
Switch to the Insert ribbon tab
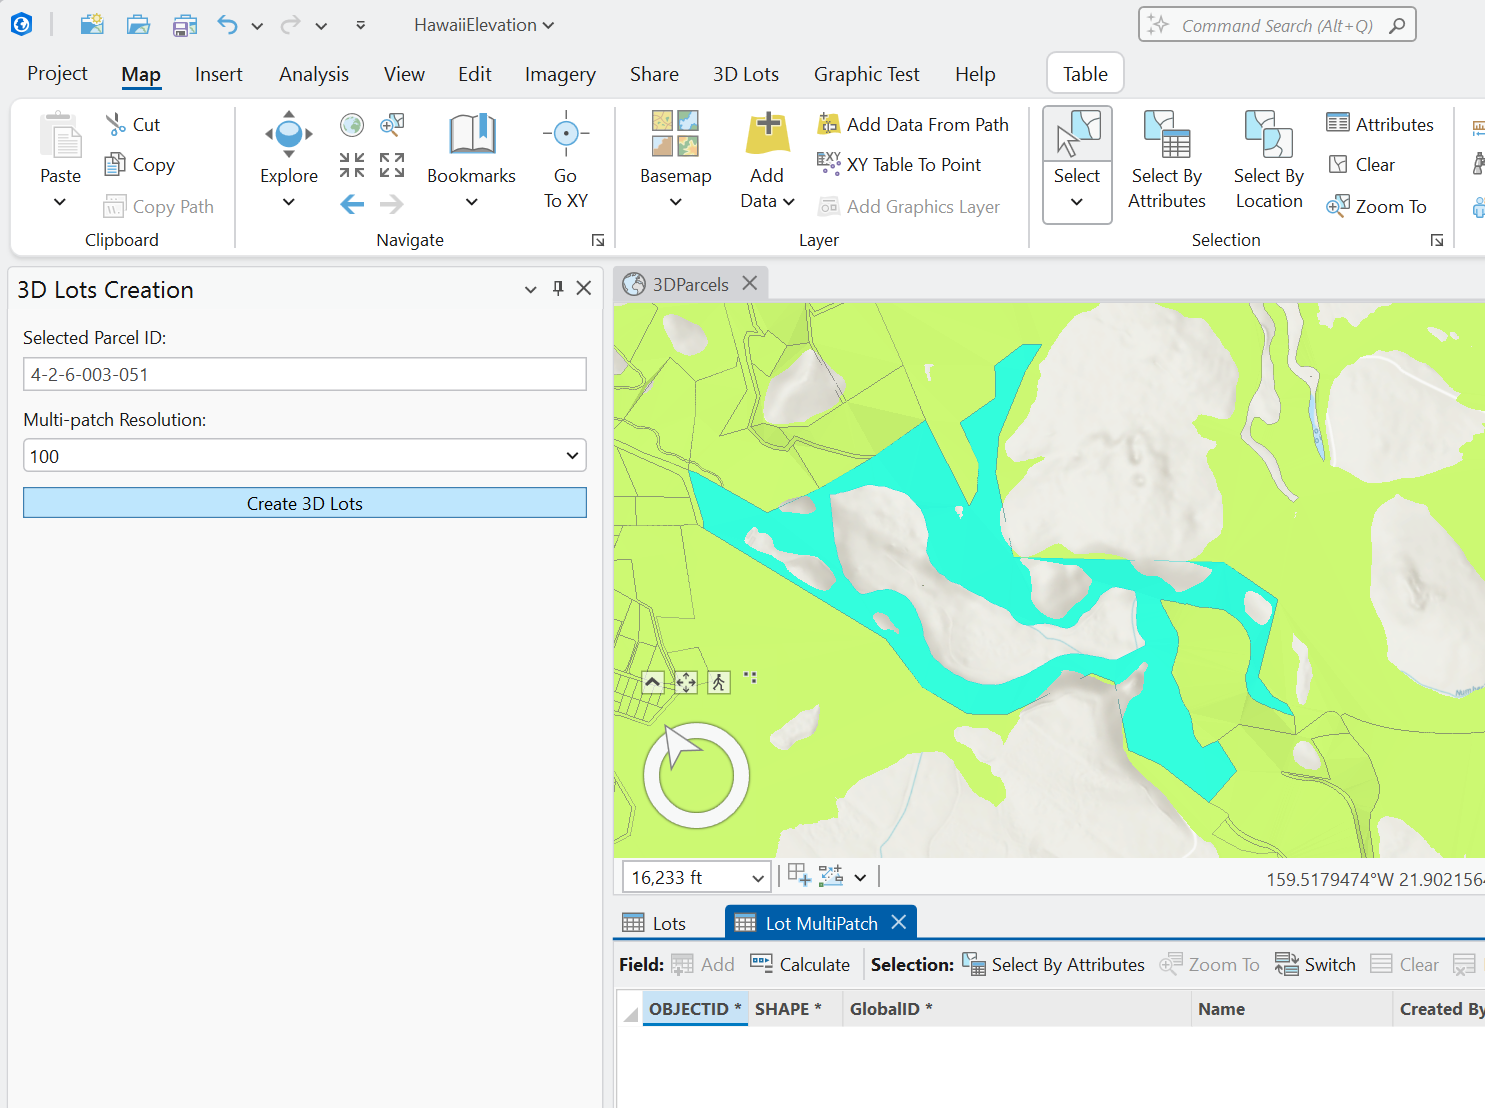tap(218, 74)
